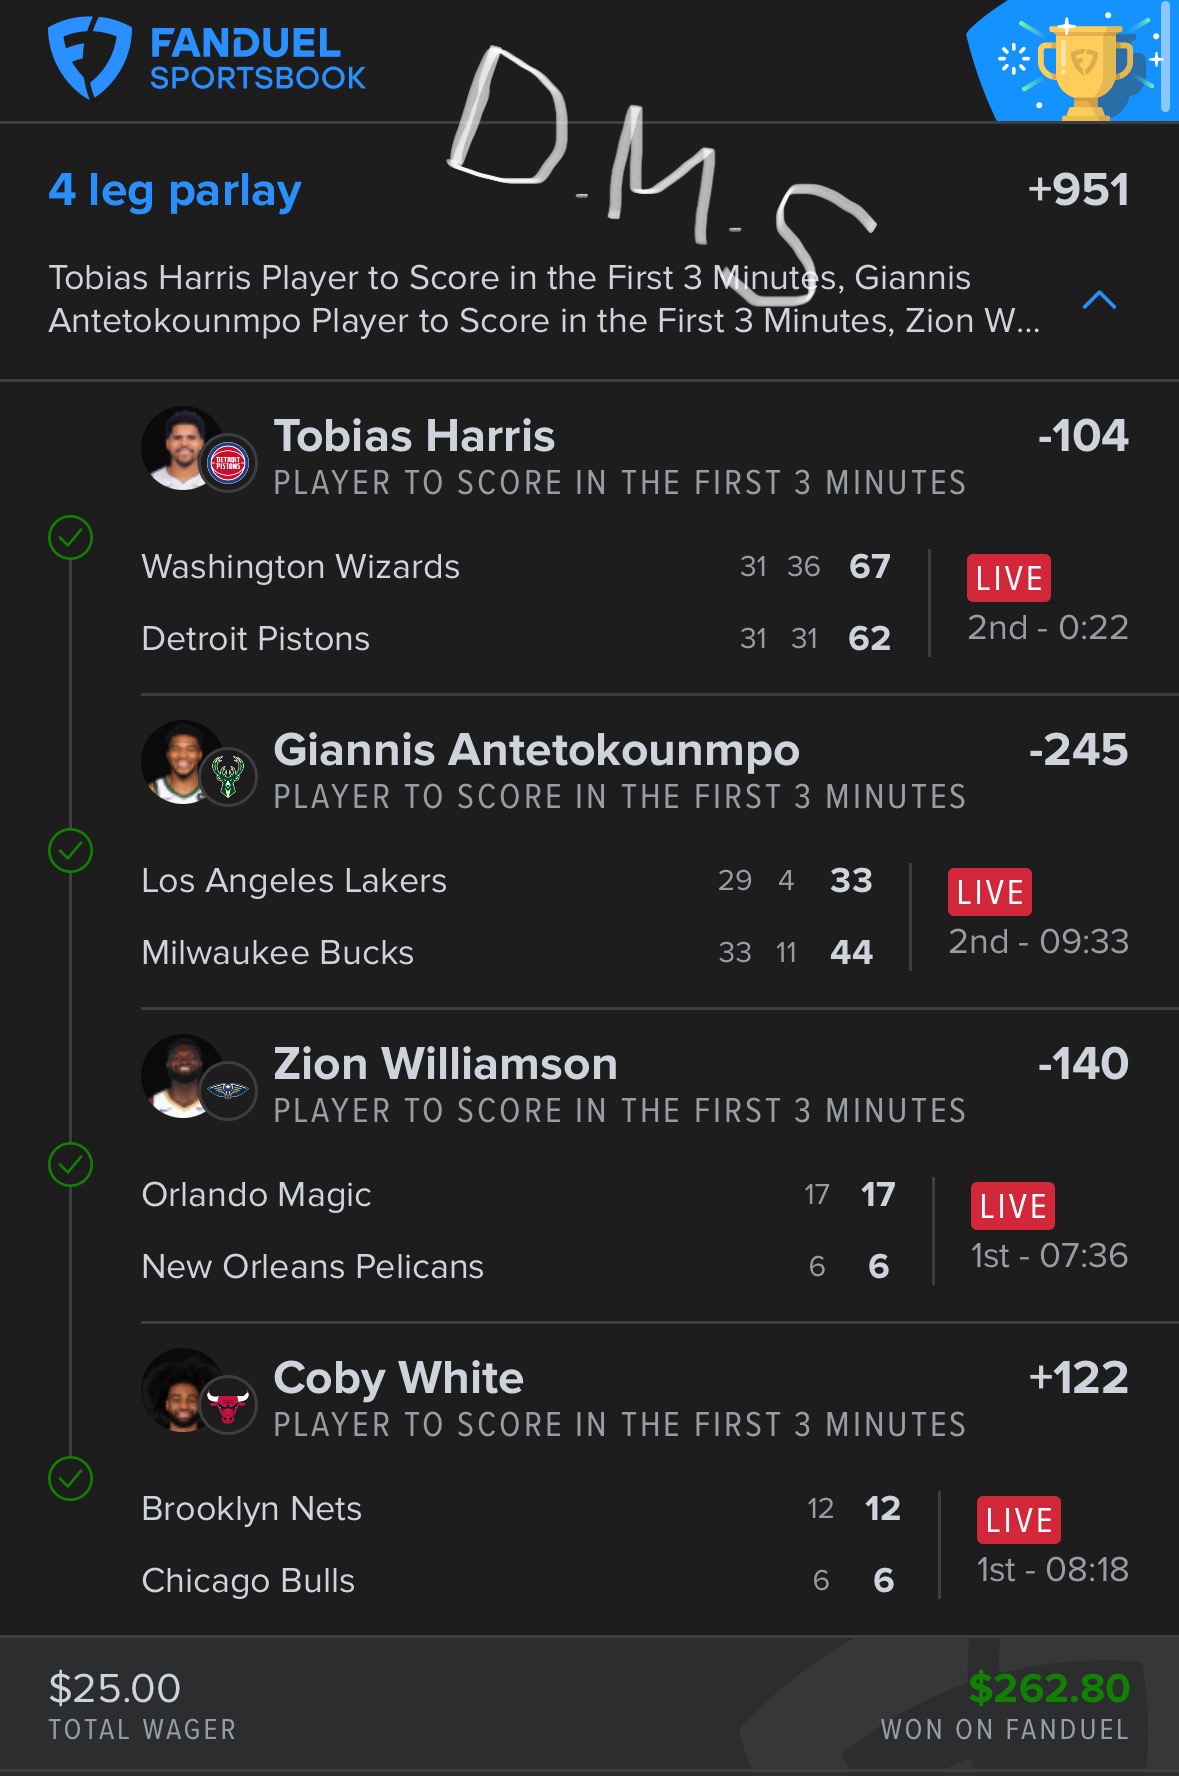Click green checkmark beside Zion Williamson leg

pyautogui.click(x=70, y=1165)
